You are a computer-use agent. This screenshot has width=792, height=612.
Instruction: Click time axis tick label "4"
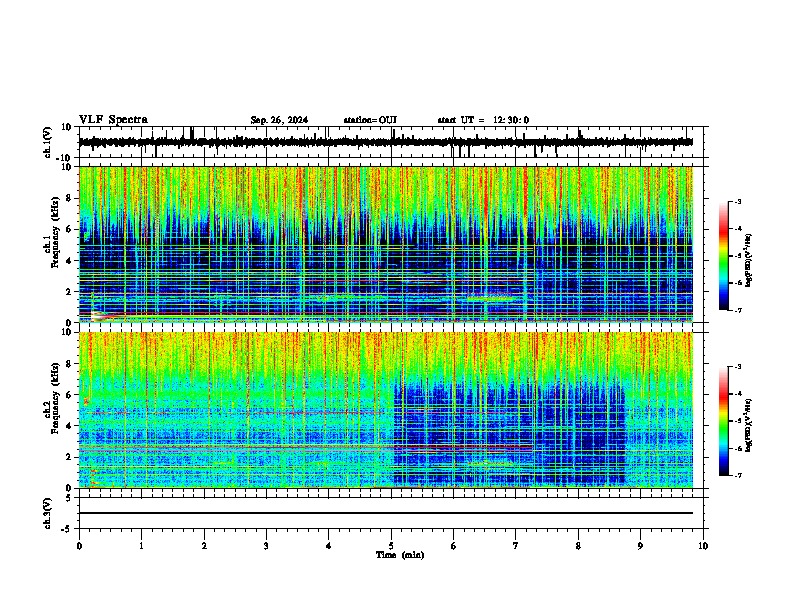click(x=329, y=546)
